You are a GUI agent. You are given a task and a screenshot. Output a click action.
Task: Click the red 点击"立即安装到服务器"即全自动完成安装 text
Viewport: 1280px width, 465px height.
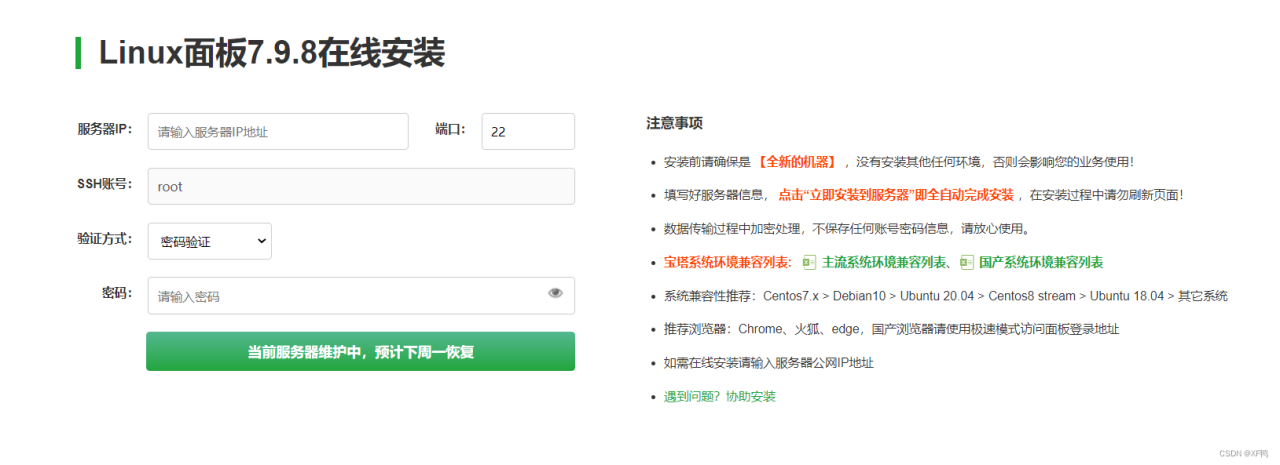896,195
